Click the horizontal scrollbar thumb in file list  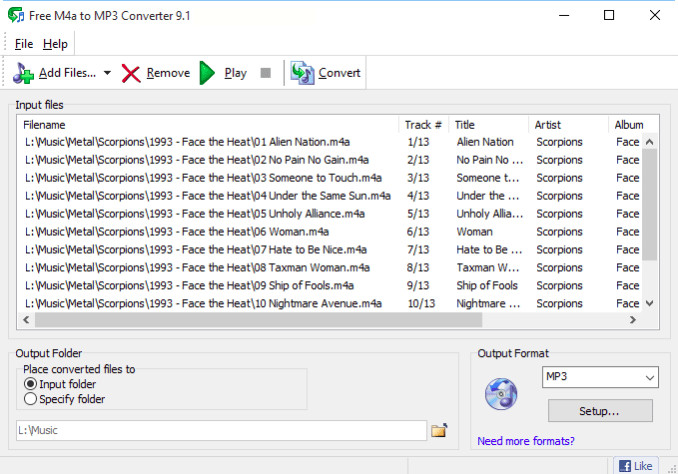(x=258, y=320)
